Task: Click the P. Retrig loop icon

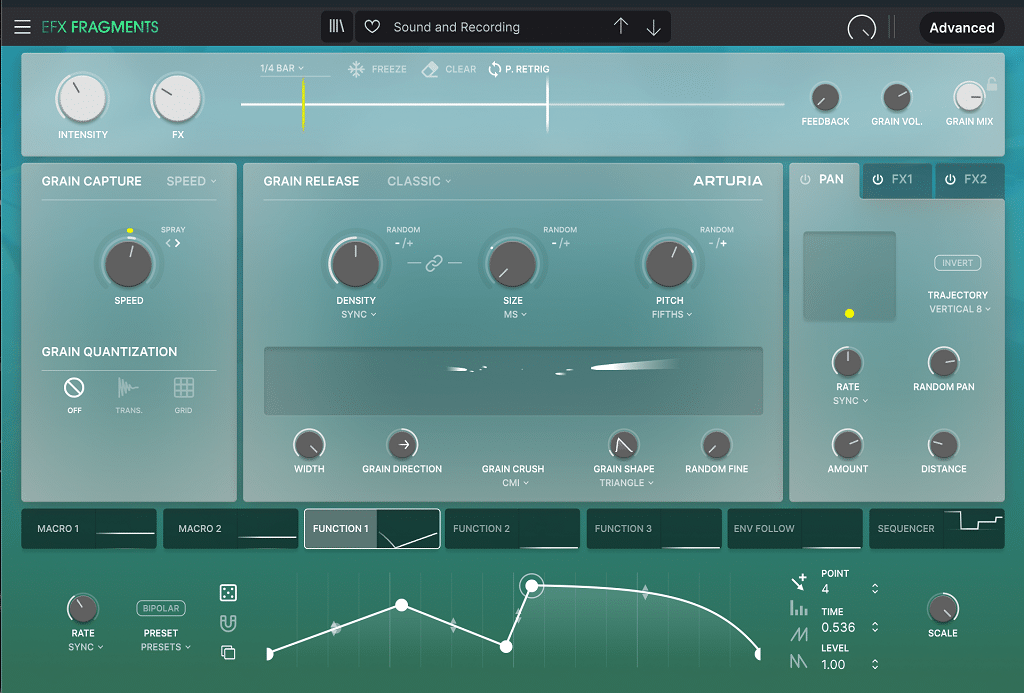Action: (495, 69)
